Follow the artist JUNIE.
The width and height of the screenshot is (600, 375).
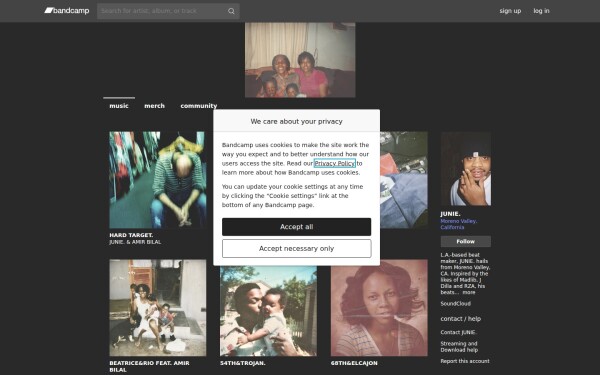coord(466,241)
